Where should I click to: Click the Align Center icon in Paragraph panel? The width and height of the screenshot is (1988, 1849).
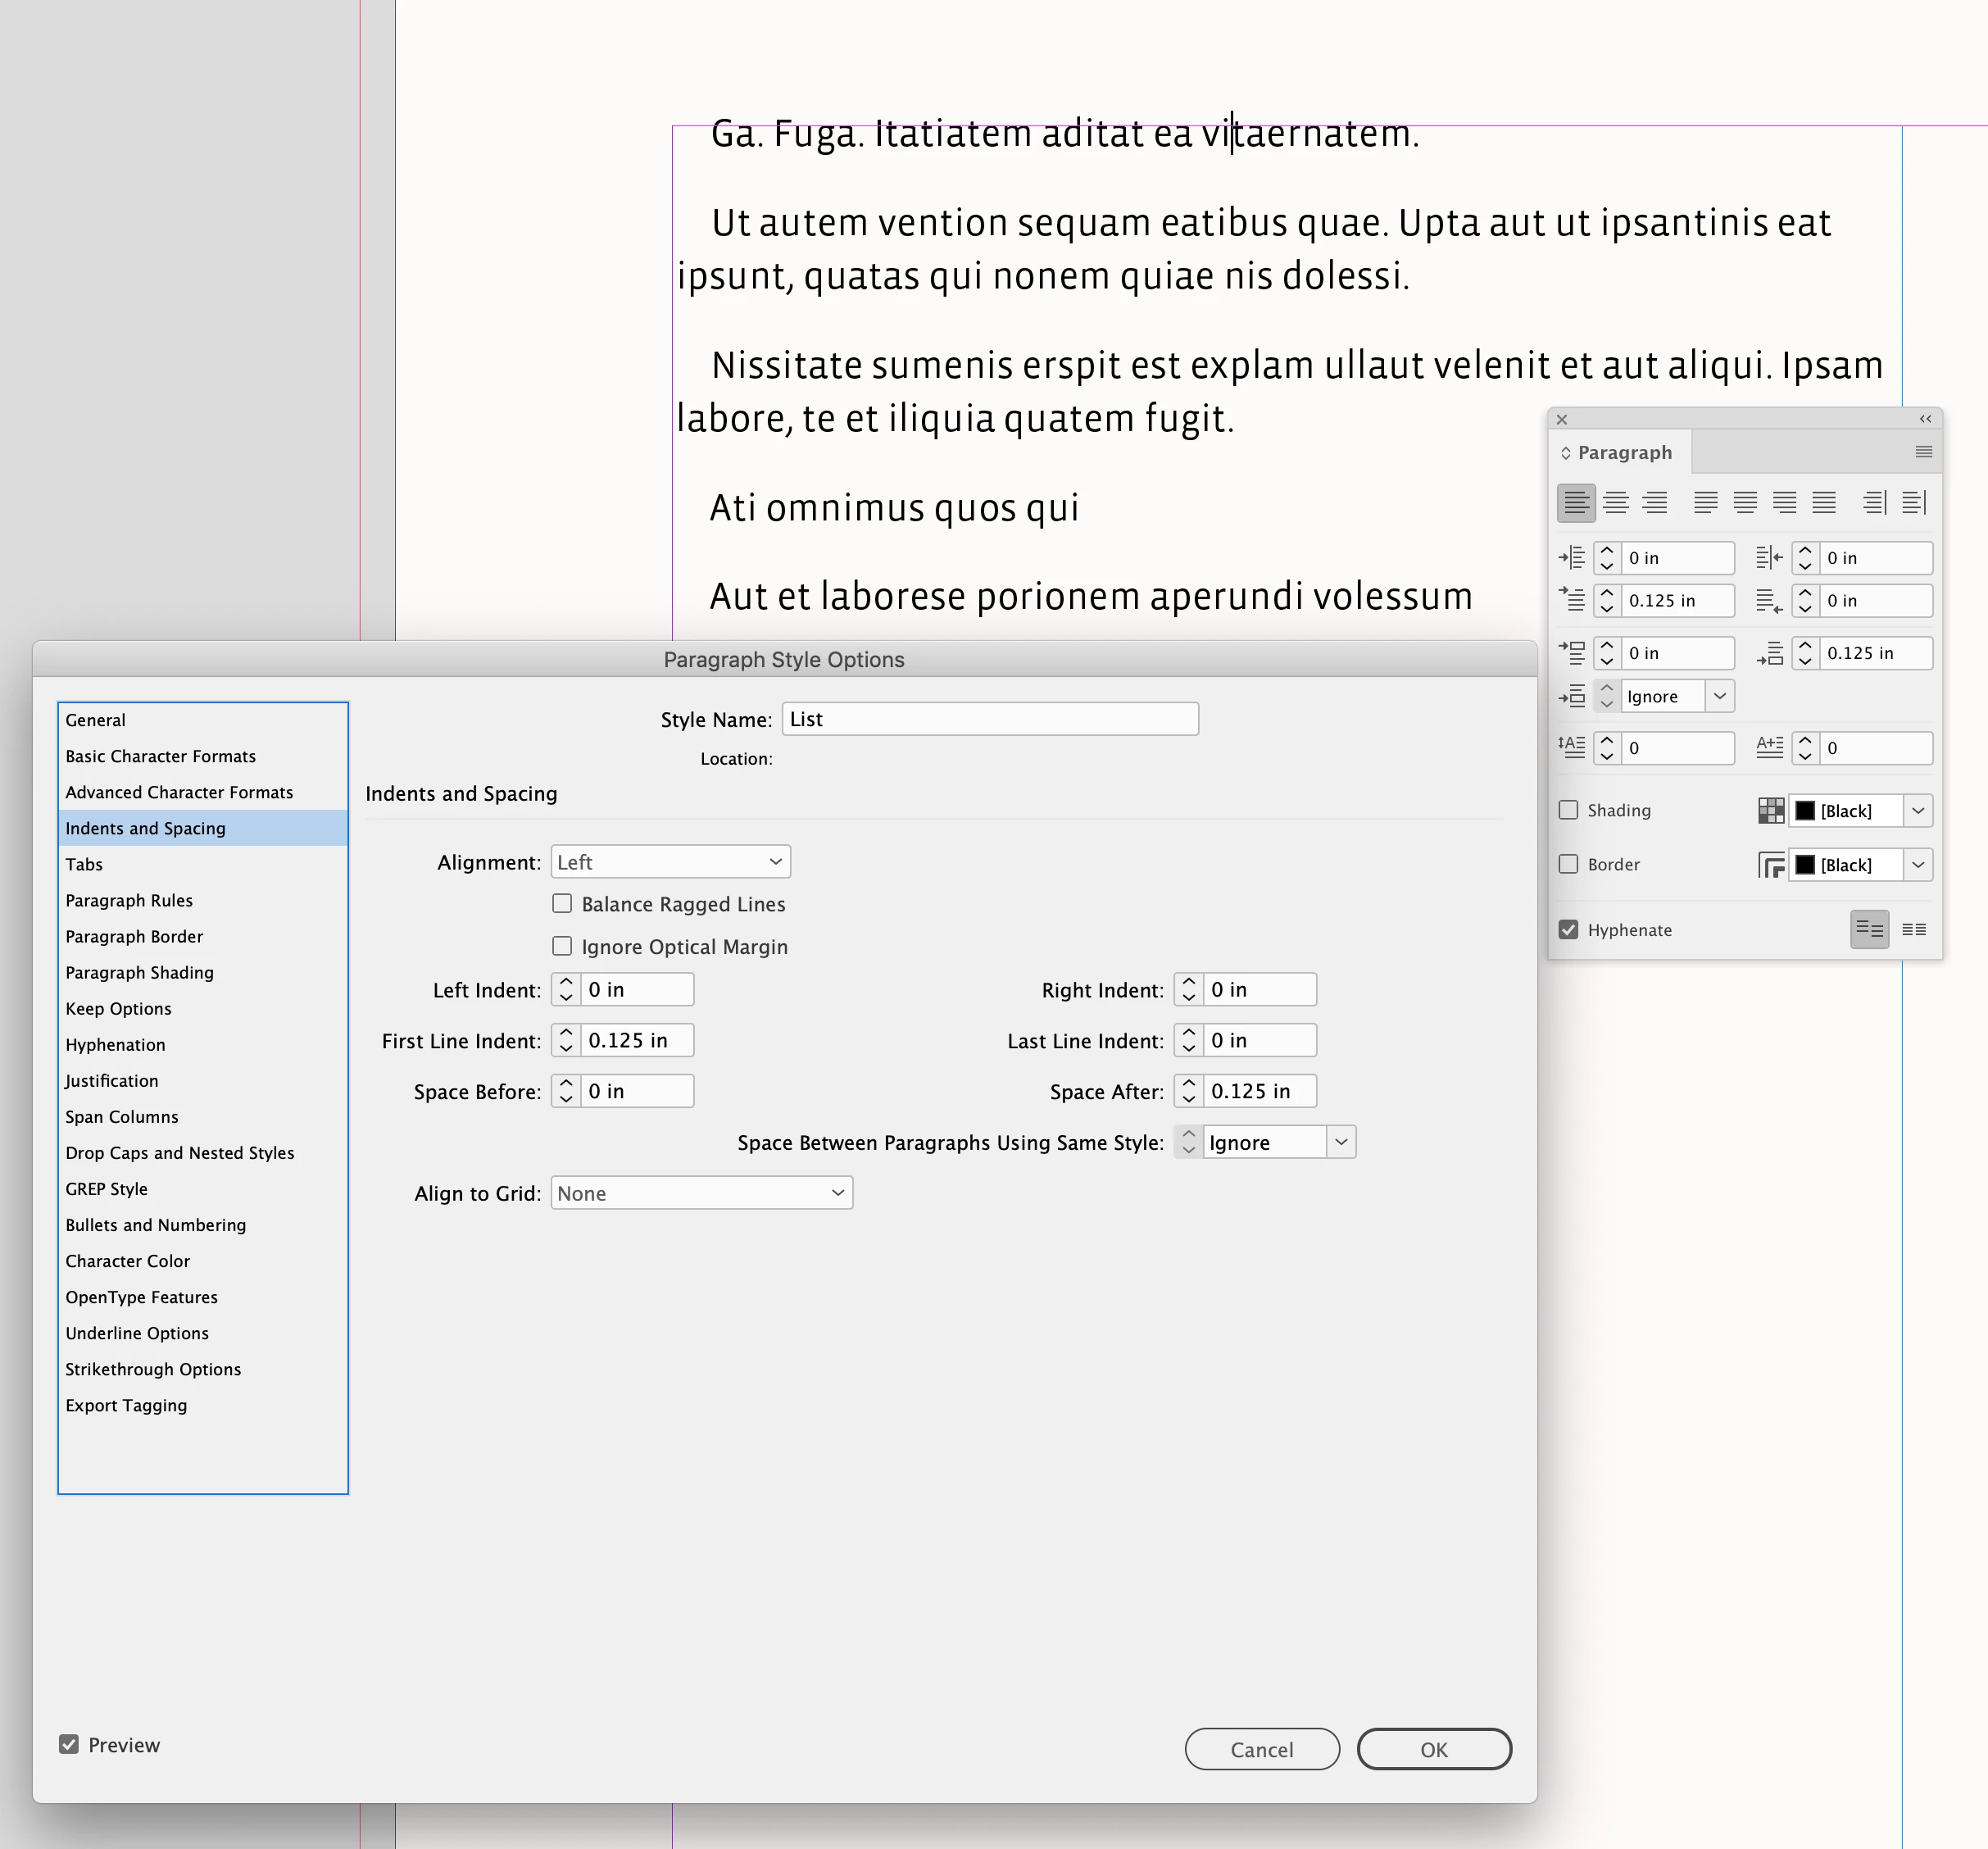pos(1616,502)
